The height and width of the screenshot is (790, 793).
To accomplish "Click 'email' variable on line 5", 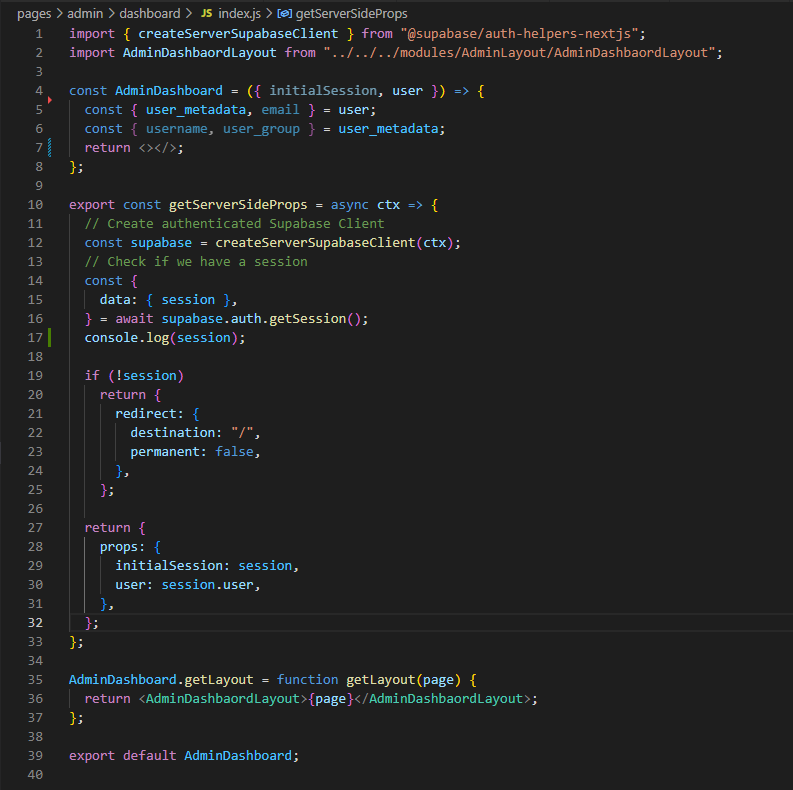I will 280,110.
